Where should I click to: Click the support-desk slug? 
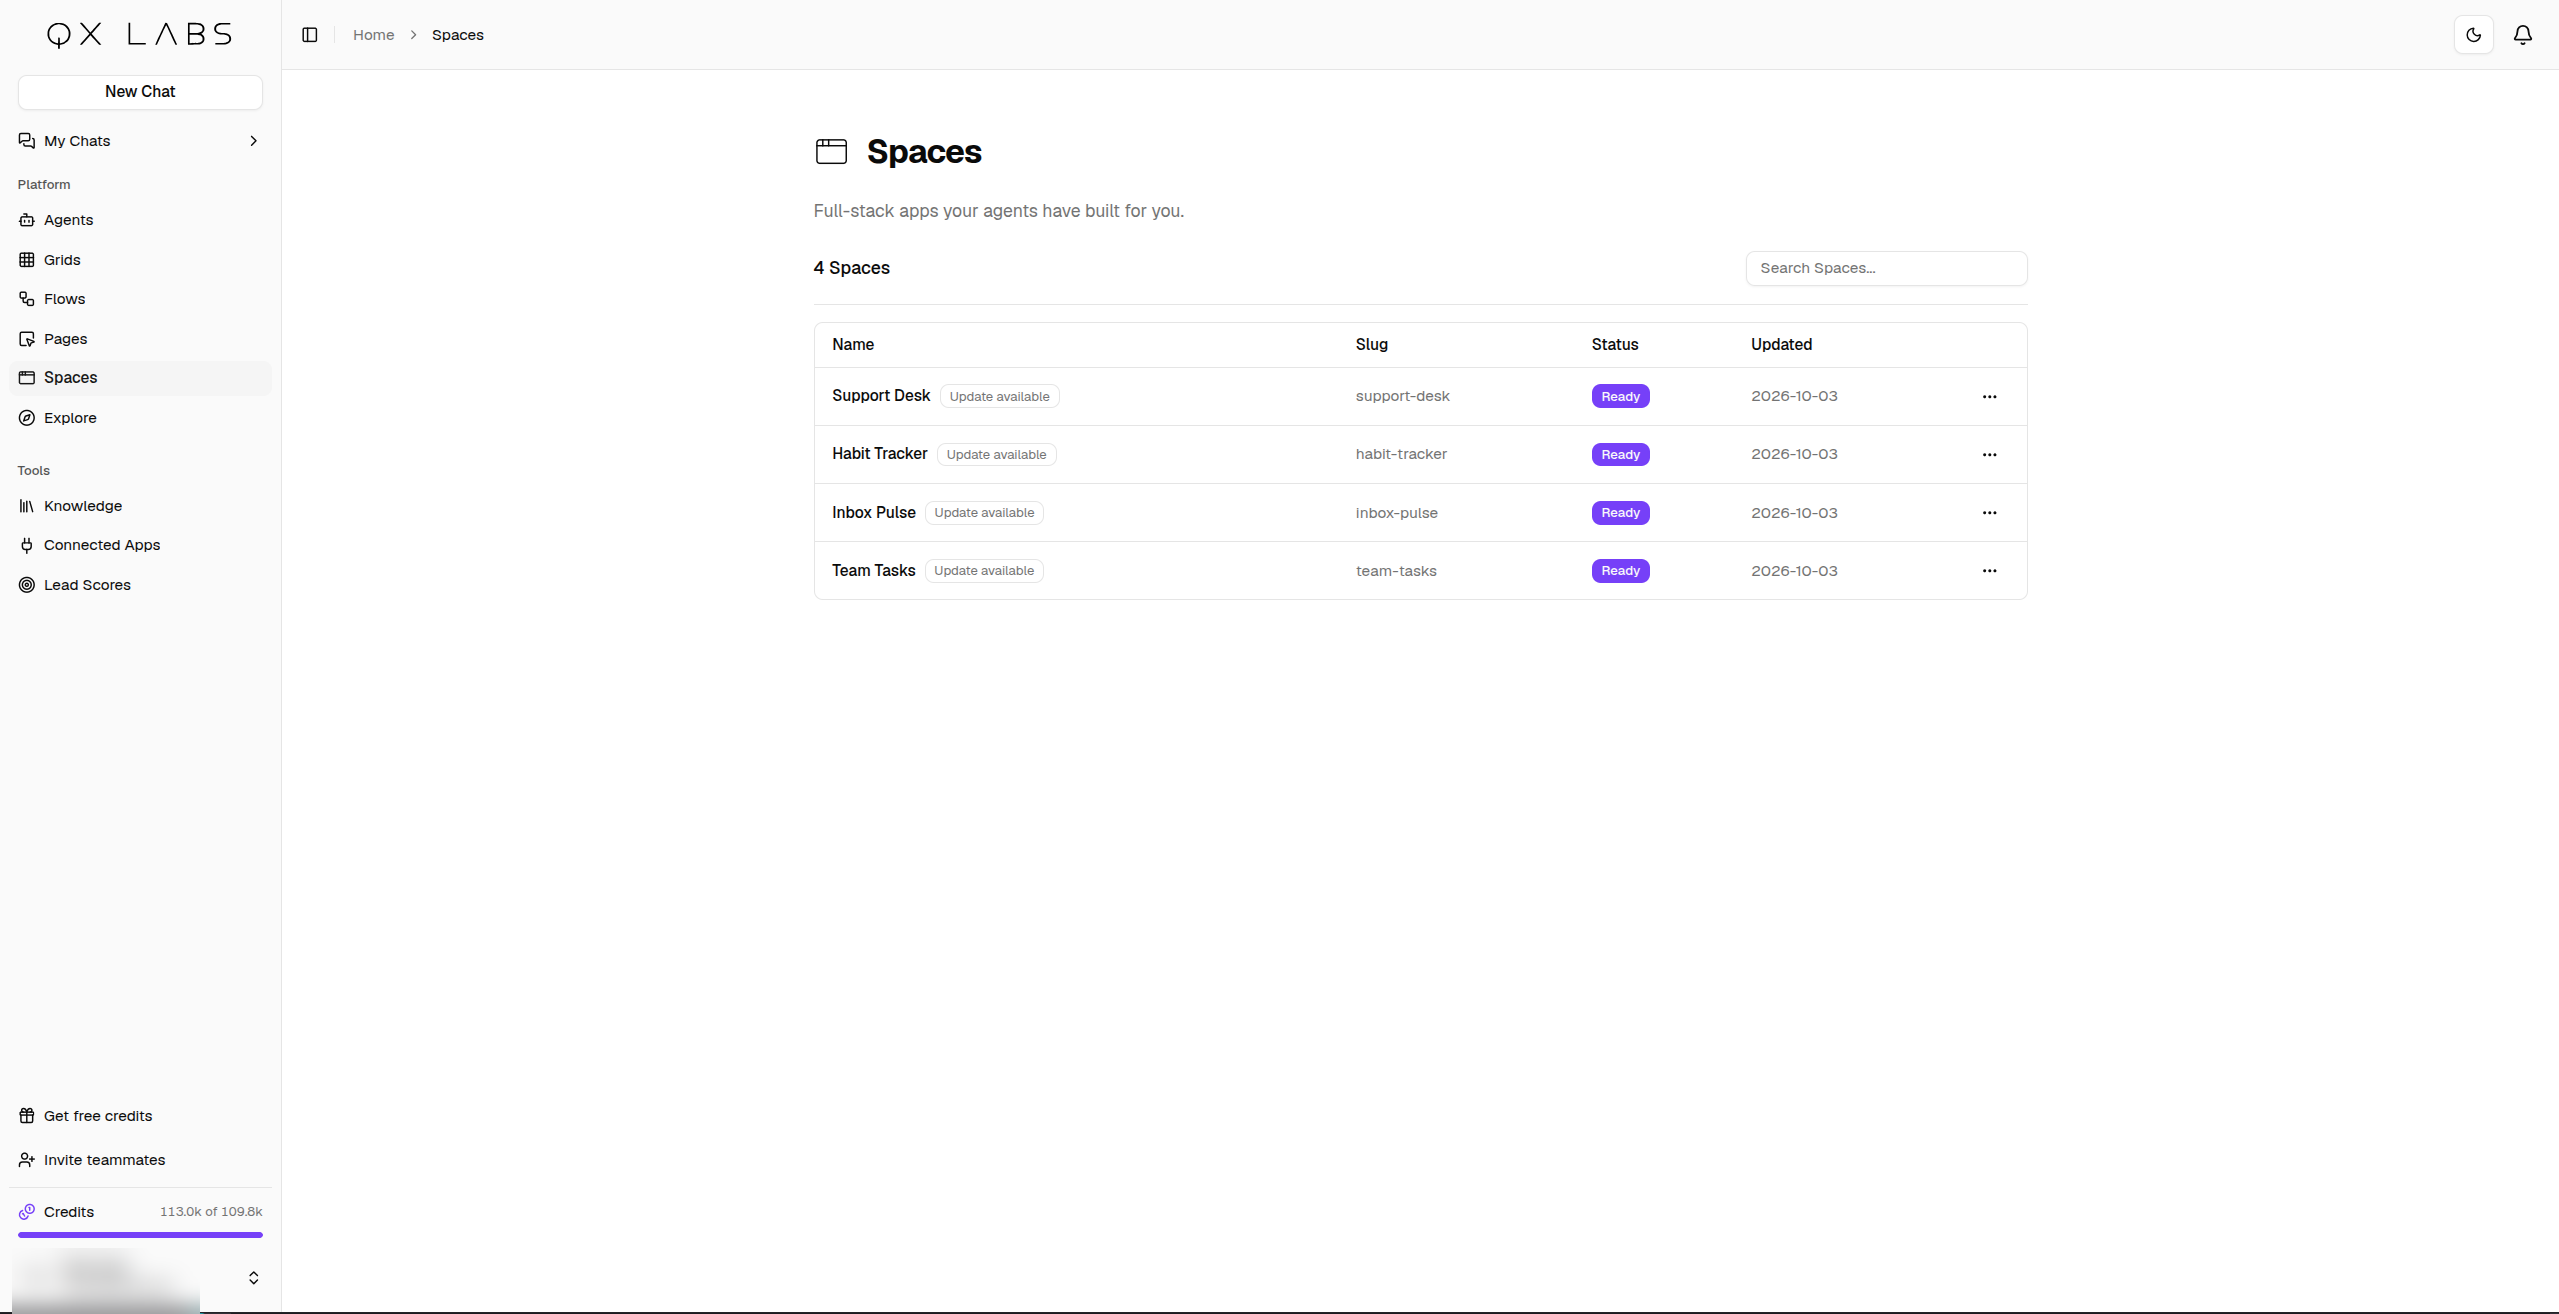[x=1402, y=396]
